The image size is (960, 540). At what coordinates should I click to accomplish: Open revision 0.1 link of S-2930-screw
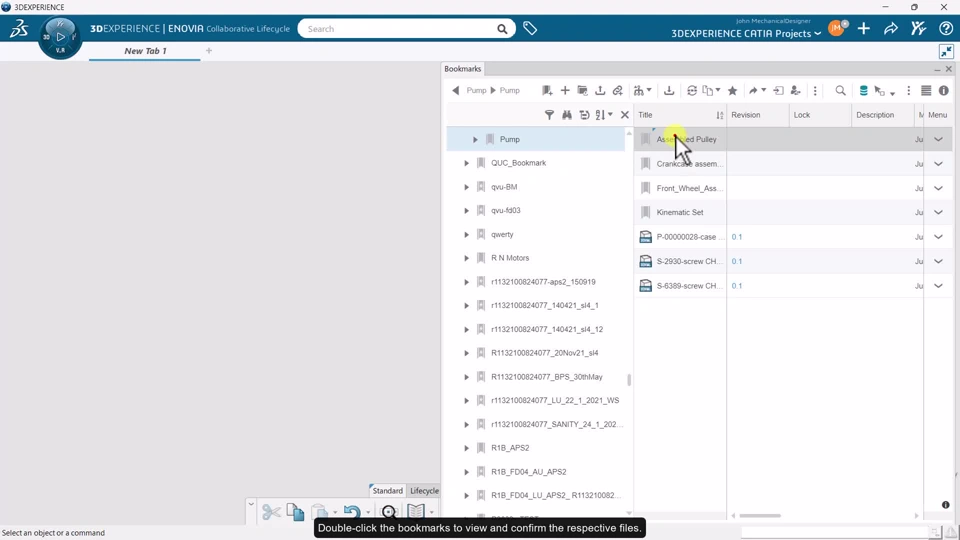(737, 261)
